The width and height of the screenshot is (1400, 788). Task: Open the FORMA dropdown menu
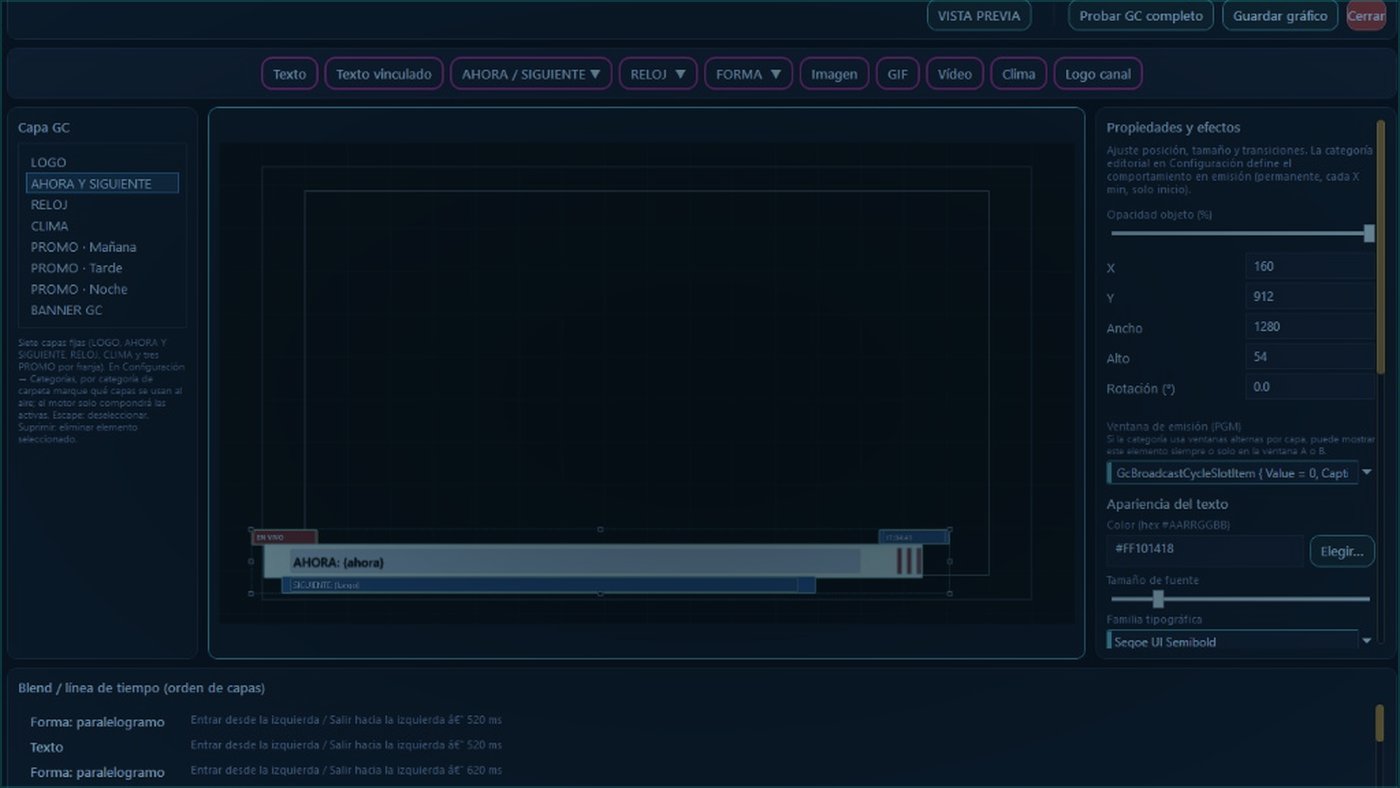(x=748, y=74)
